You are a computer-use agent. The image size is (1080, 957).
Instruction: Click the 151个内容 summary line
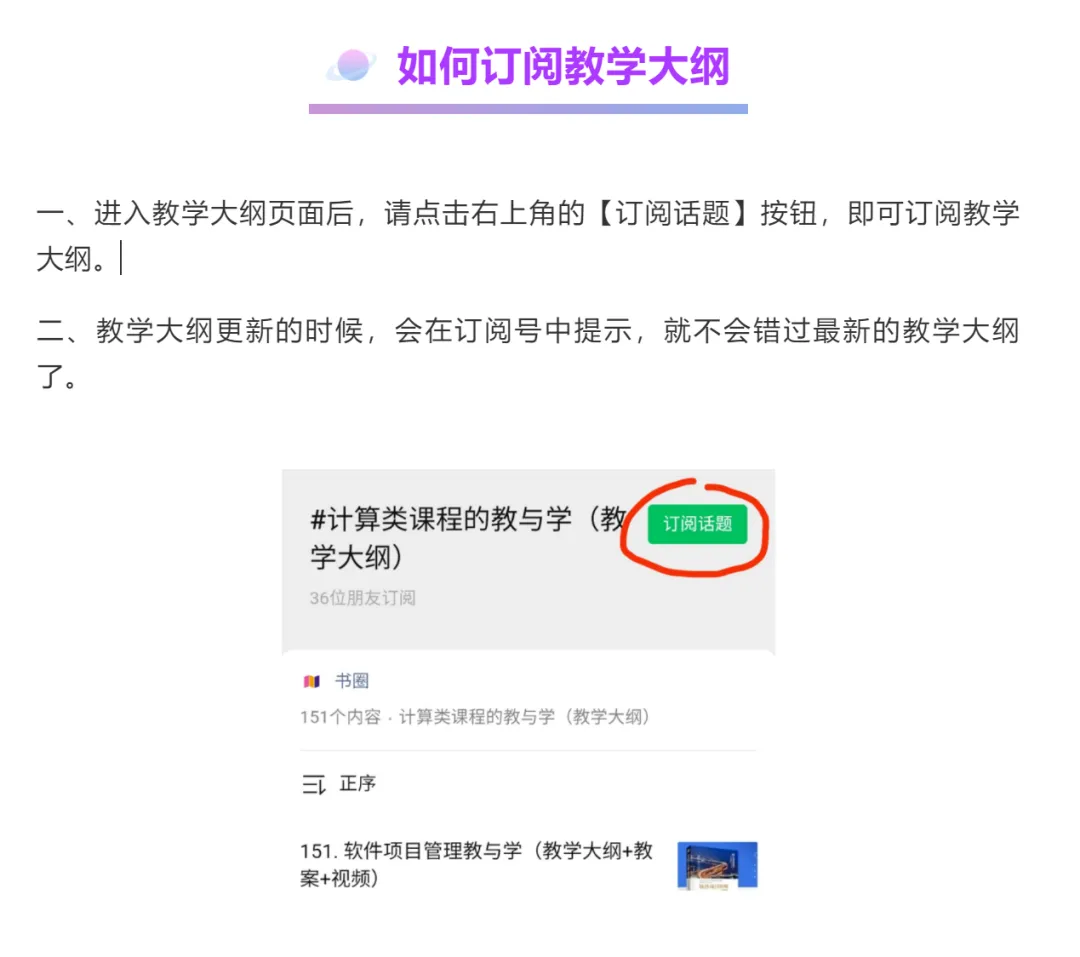point(475,717)
